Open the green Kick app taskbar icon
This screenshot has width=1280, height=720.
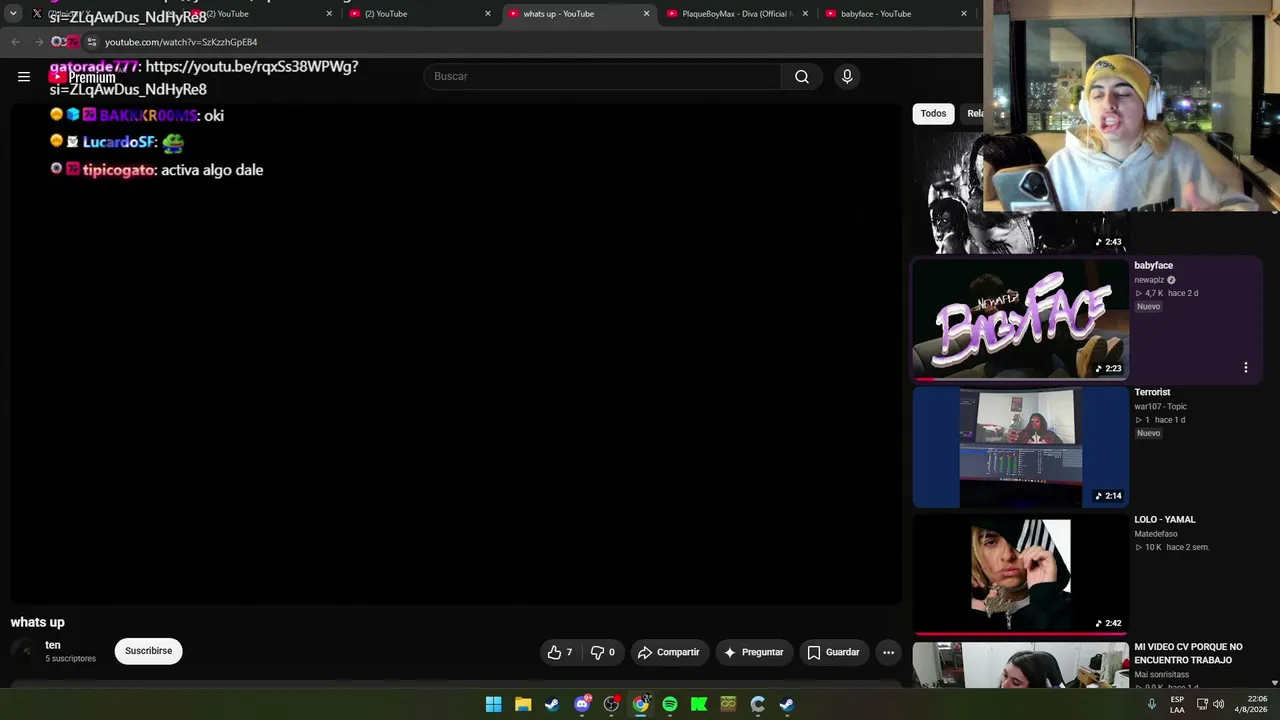click(699, 704)
